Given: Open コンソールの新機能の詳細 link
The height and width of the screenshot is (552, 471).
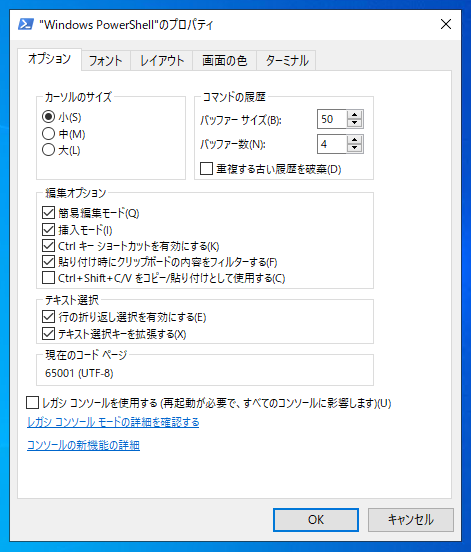Looking at the screenshot, I should 83,445.
